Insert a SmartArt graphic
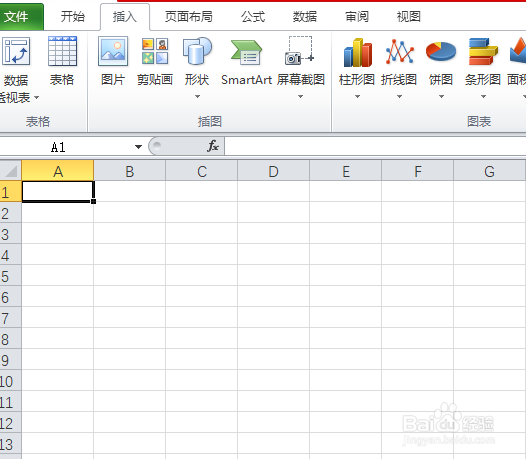The height and width of the screenshot is (459, 526). (247, 52)
